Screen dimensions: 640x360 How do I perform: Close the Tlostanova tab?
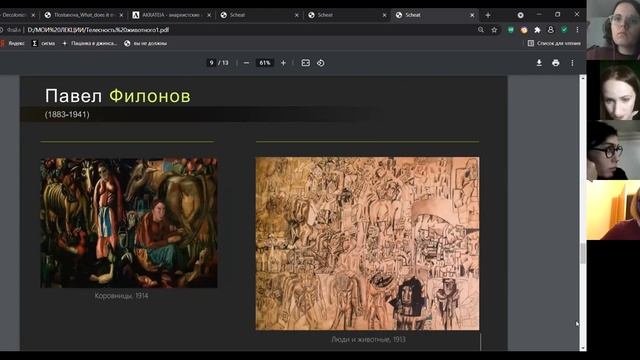pos(121,15)
